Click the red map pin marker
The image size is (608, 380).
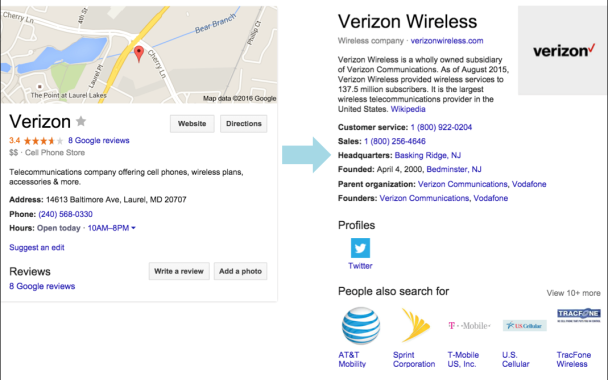tap(139, 54)
